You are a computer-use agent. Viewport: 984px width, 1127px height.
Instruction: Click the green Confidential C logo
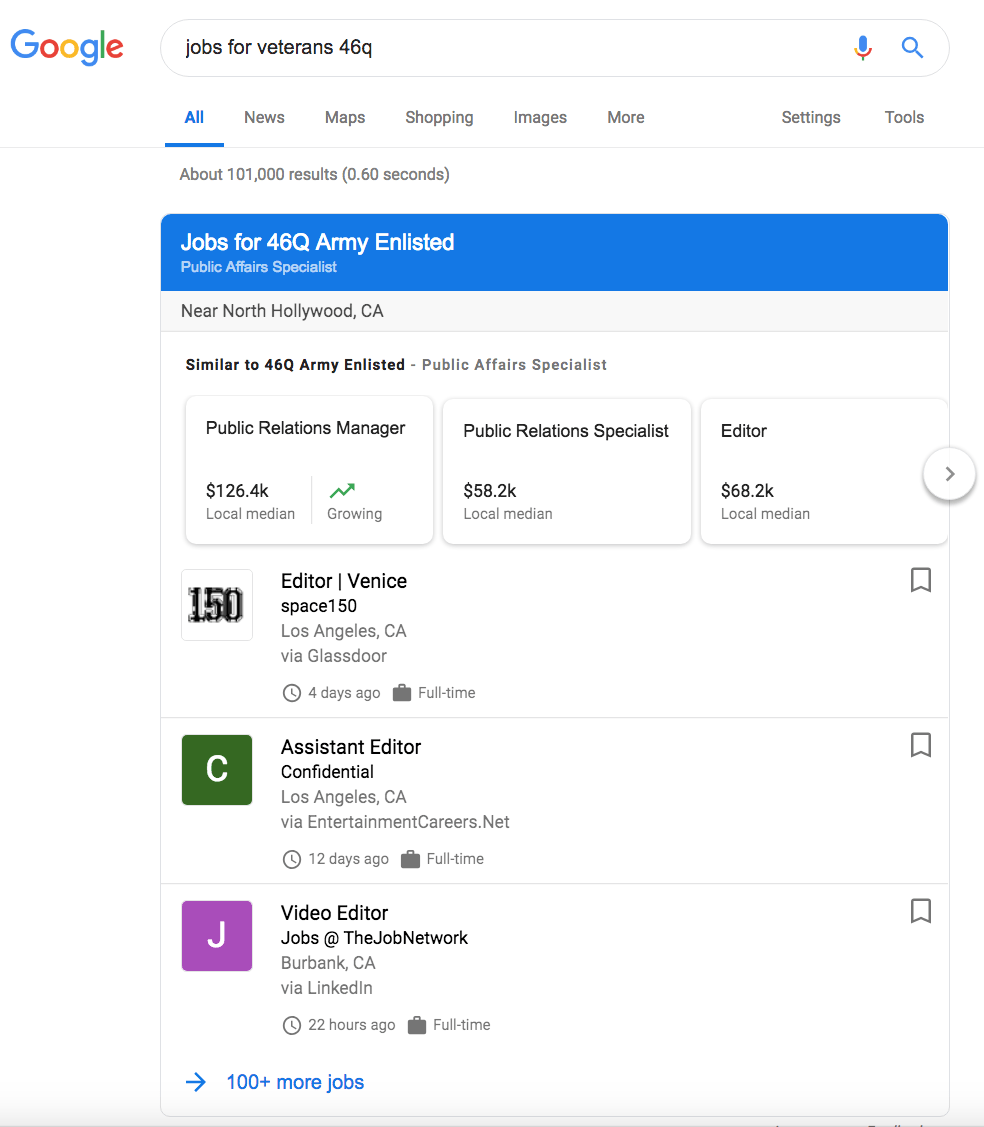217,770
